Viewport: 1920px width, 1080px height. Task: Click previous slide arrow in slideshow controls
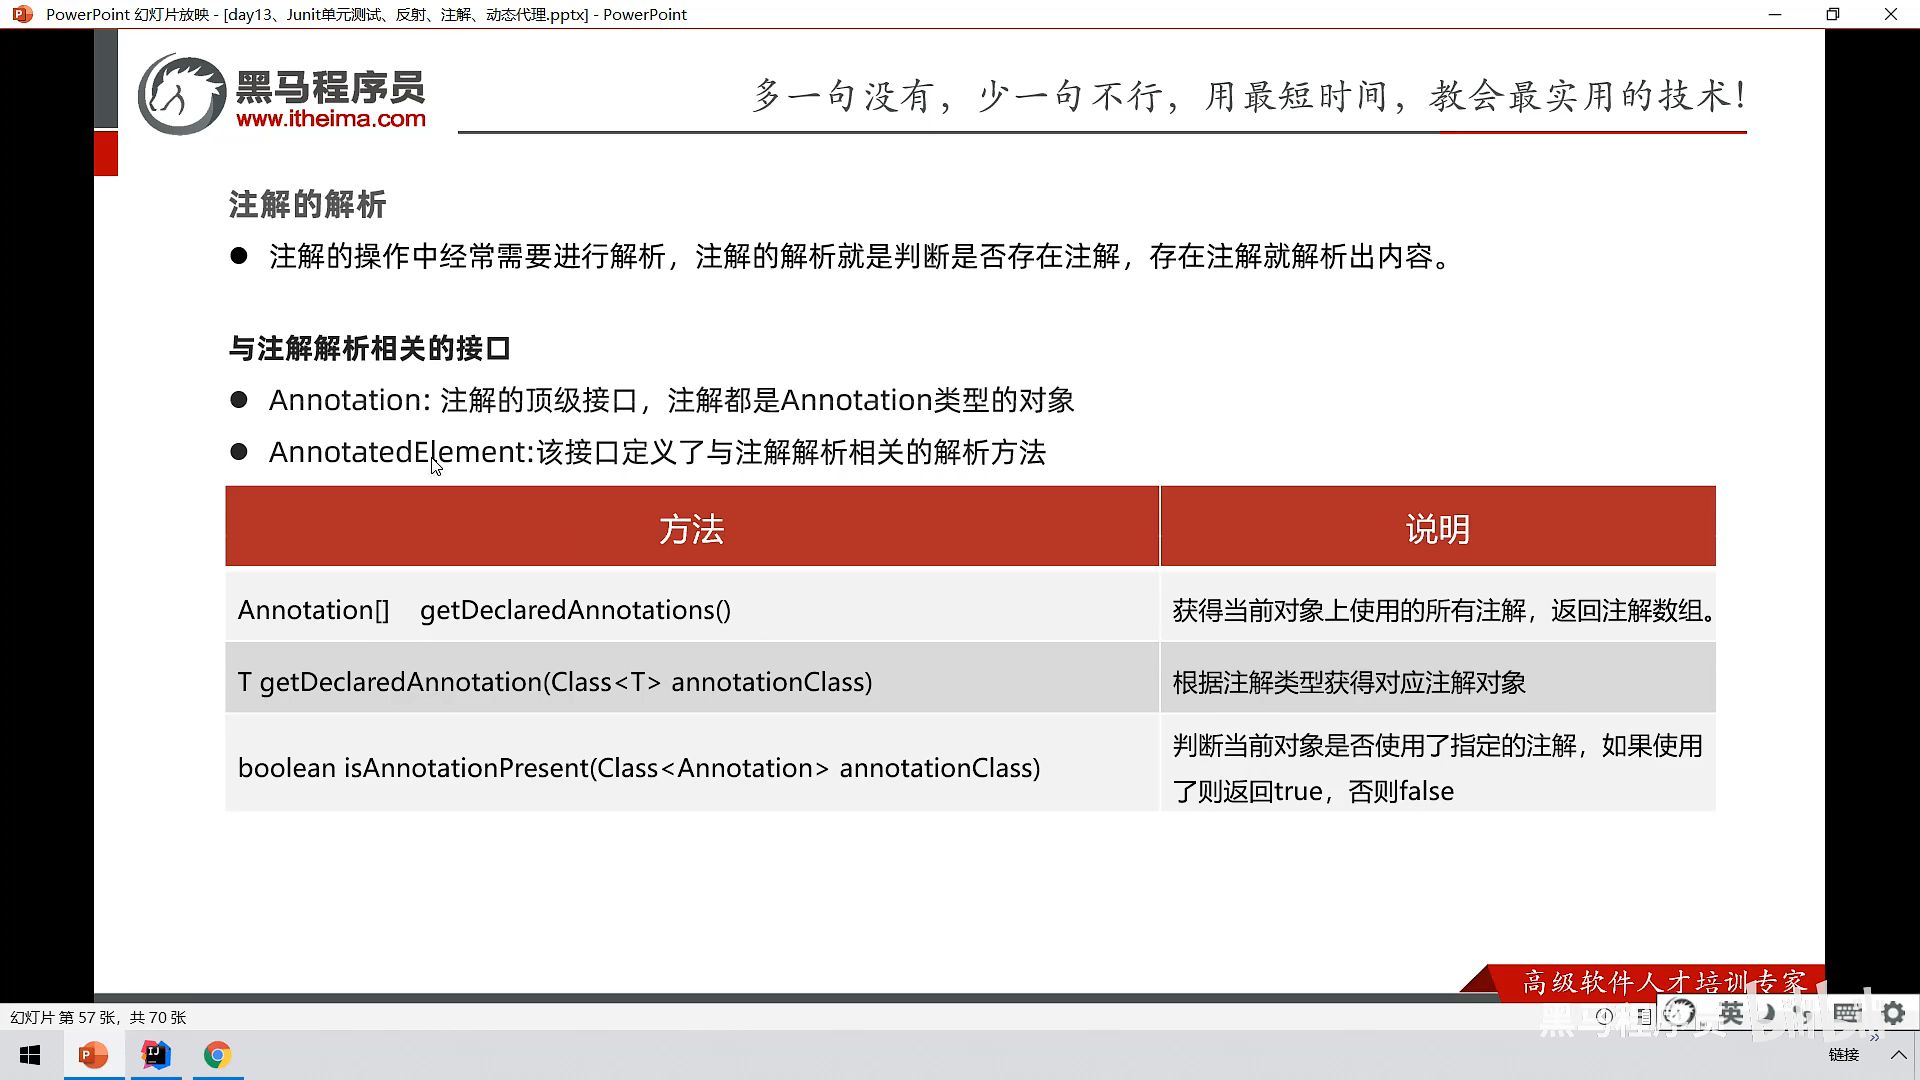1604,1016
